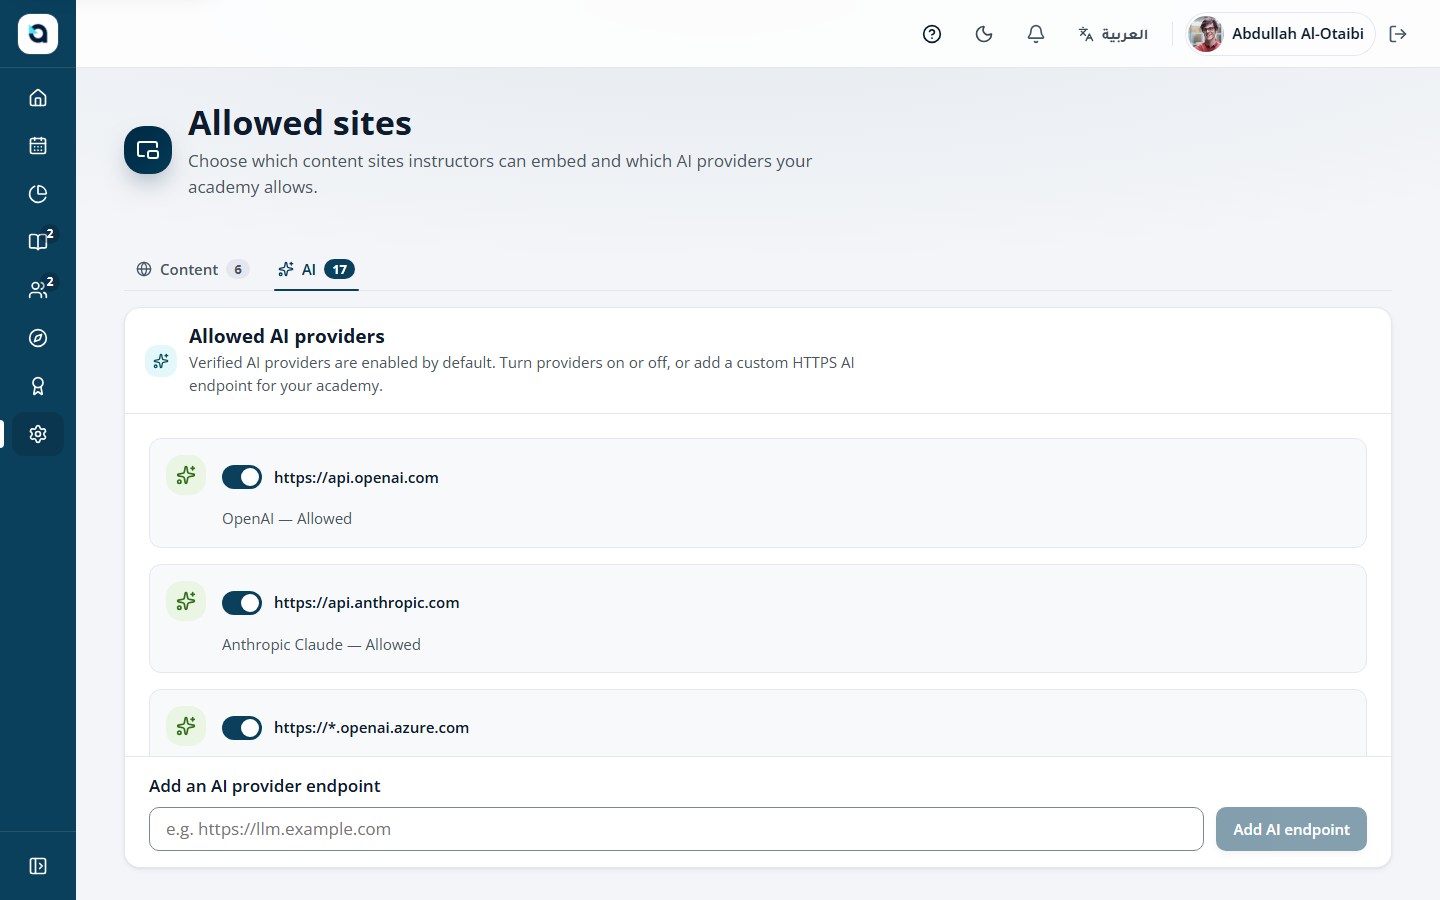Switch language to العربية
This screenshot has height=900, width=1440.
pos(1113,34)
